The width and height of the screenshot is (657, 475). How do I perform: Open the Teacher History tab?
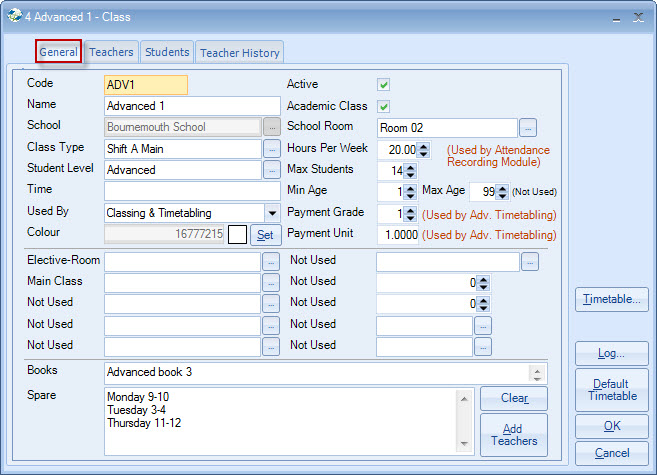[x=240, y=53]
